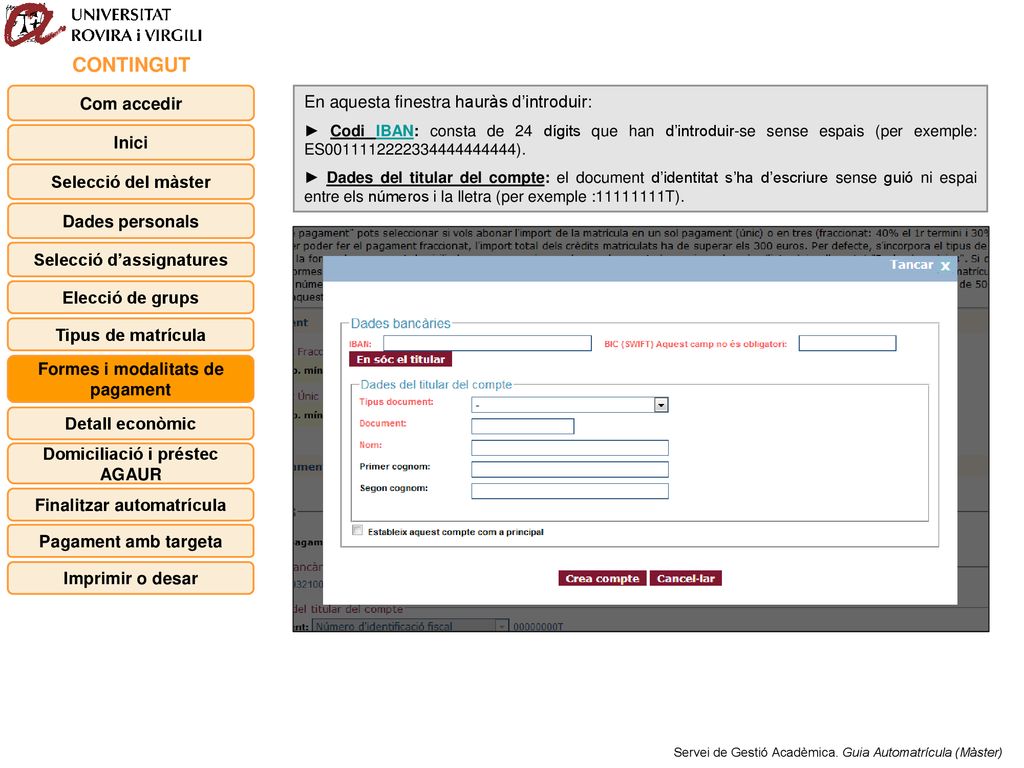Select Dades personals in contents menu
The image size is (1024, 768).
click(x=131, y=221)
